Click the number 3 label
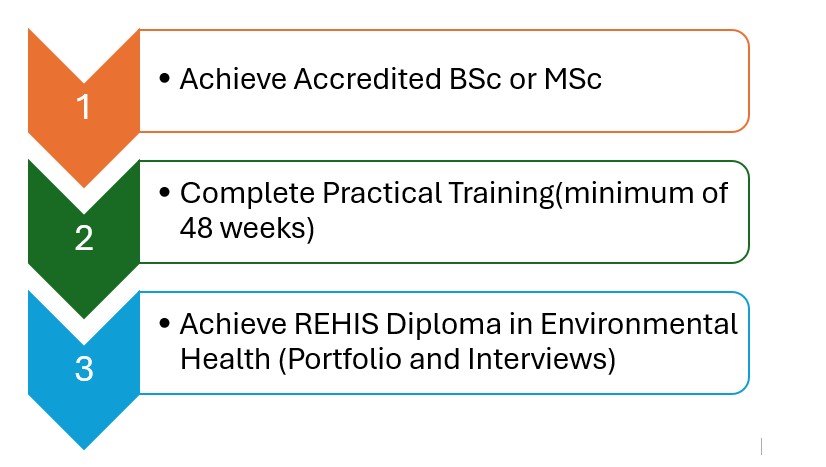The width and height of the screenshot is (826, 467). click(x=84, y=369)
